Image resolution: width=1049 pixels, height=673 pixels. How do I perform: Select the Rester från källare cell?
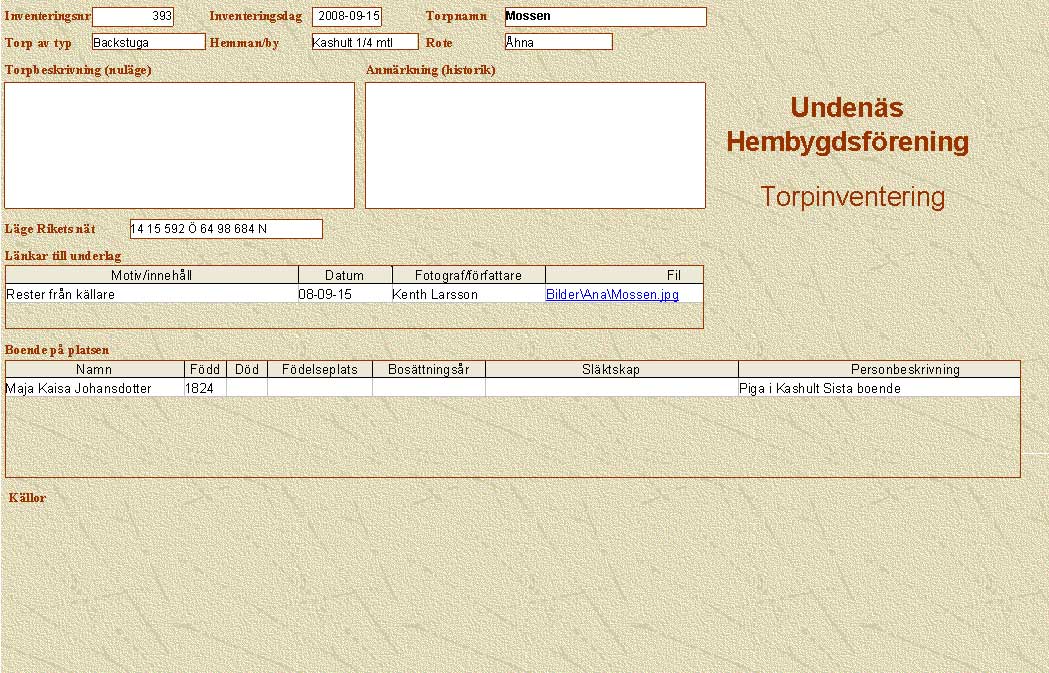point(61,295)
